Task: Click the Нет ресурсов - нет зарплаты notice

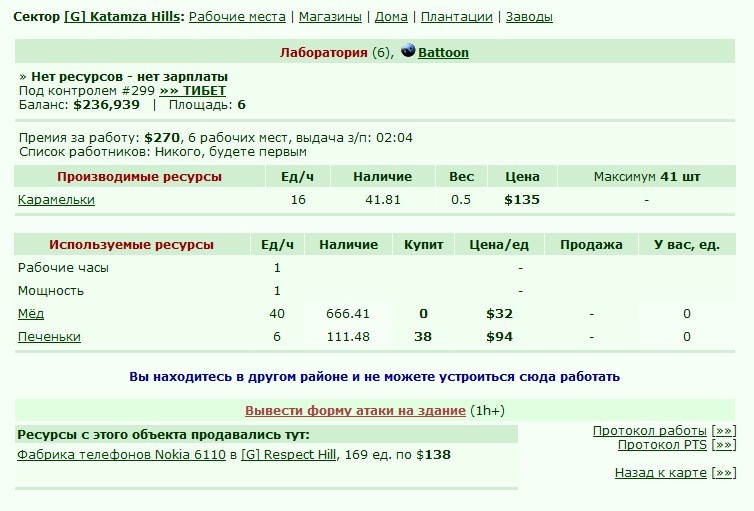Action: (129, 76)
